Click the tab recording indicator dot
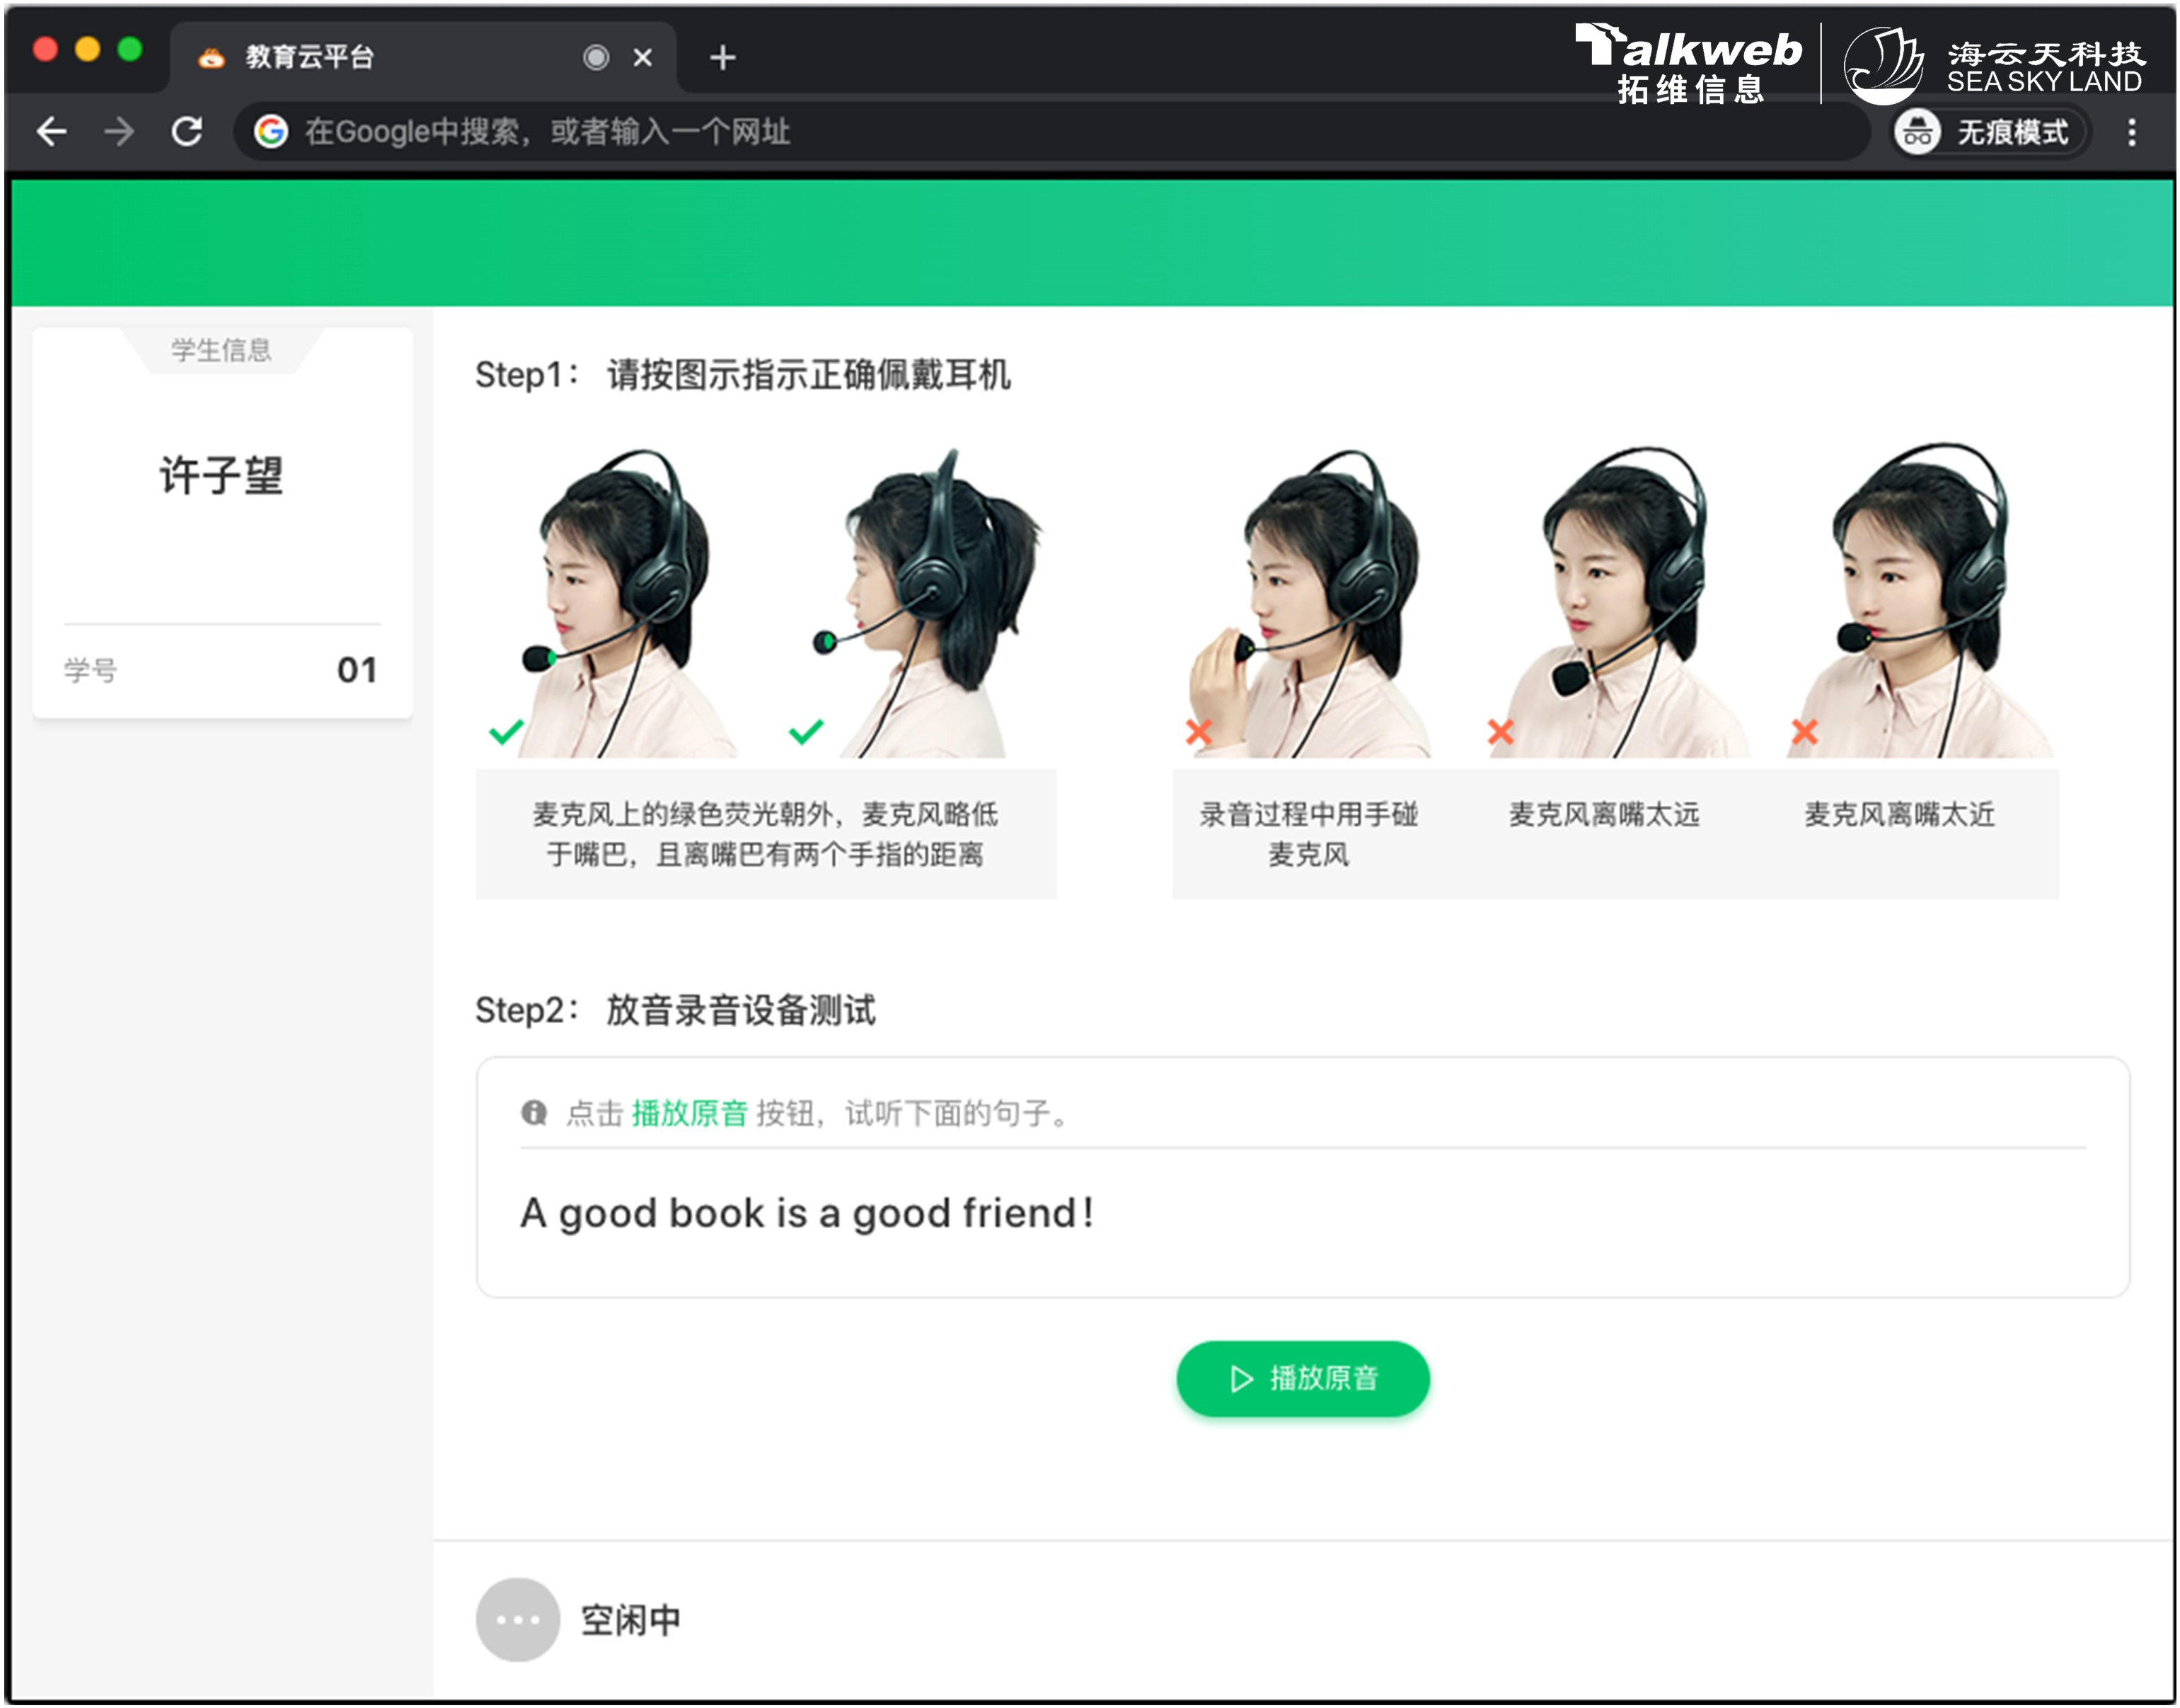The height and width of the screenshot is (1708, 2180). point(596,58)
